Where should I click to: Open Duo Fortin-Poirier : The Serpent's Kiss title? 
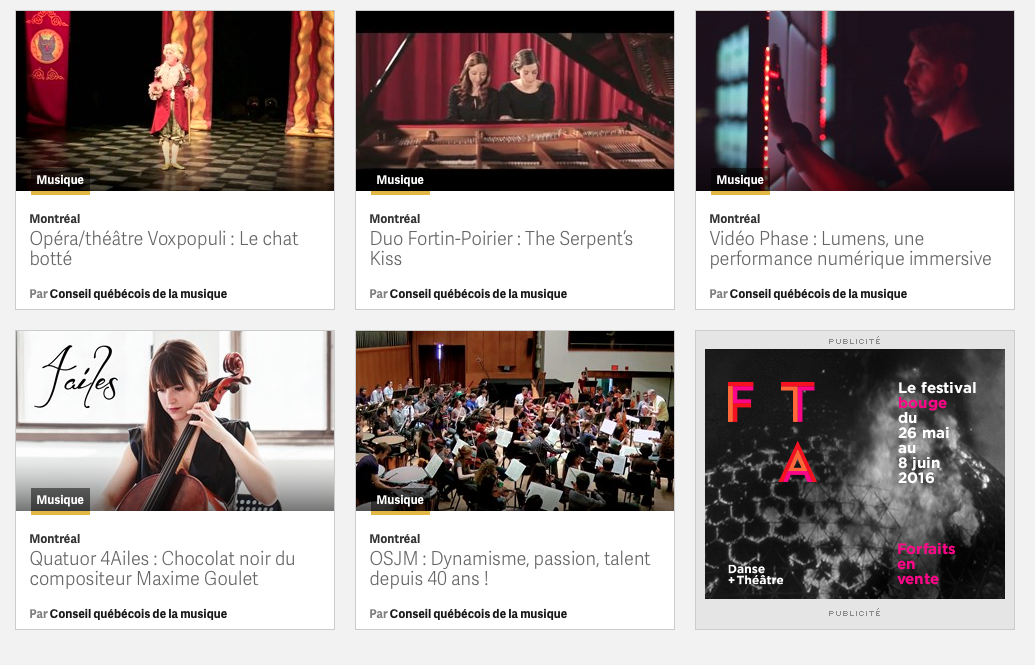pyautogui.click(x=501, y=248)
